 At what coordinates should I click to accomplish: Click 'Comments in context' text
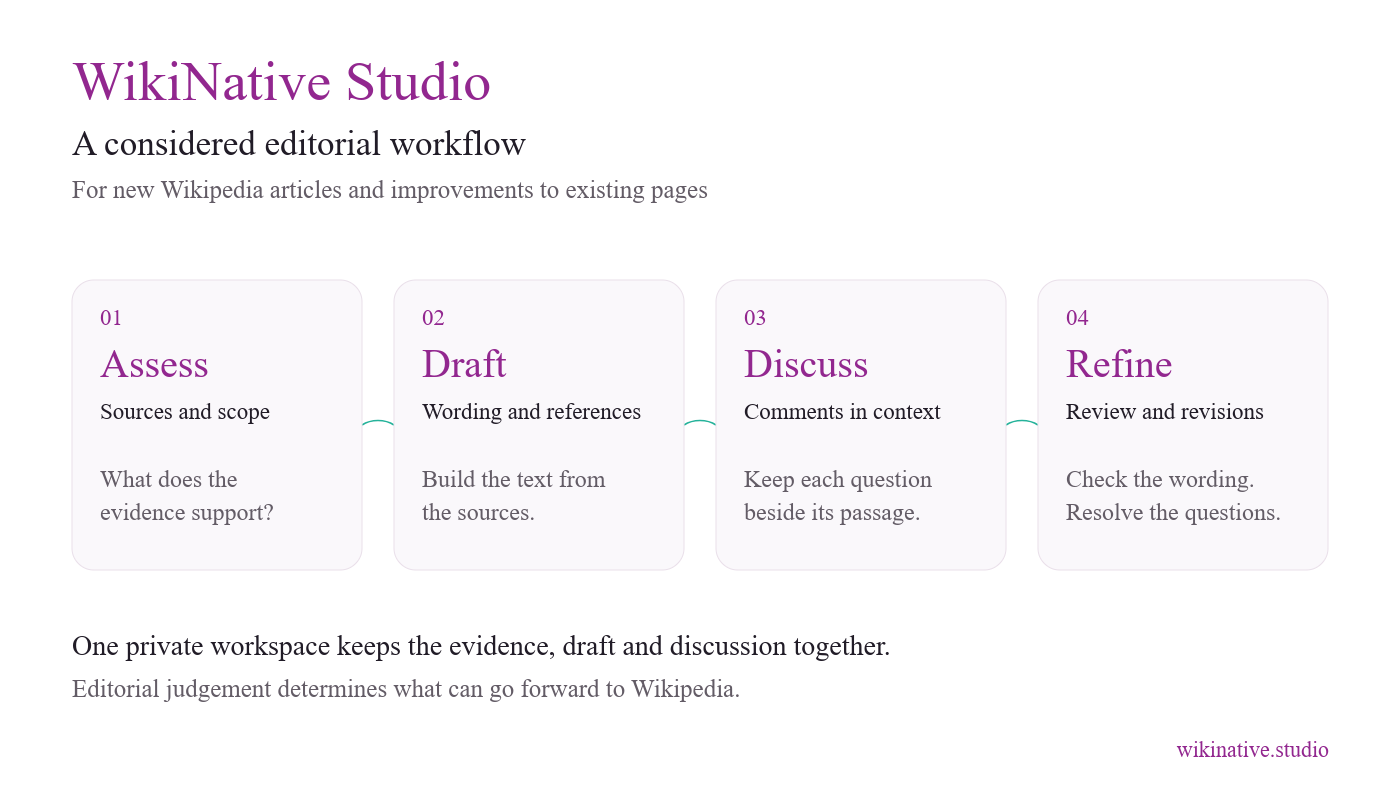coord(842,412)
